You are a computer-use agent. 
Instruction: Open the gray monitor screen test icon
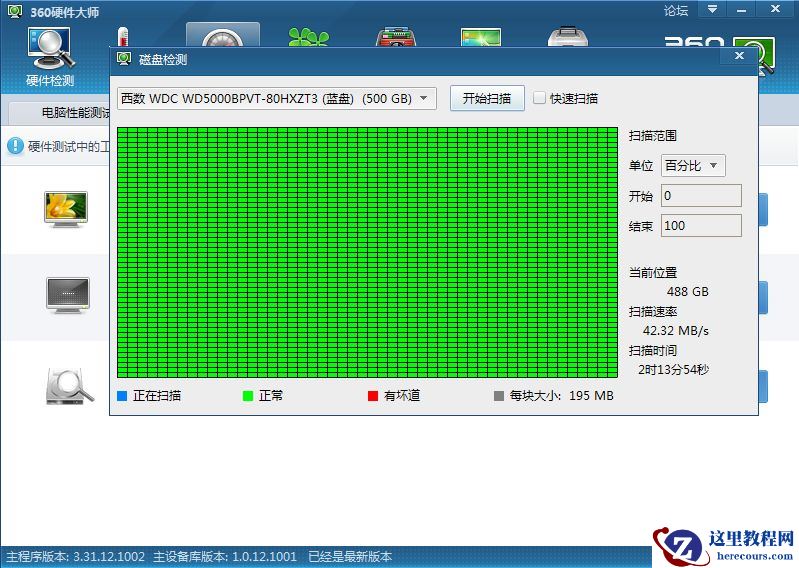68,295
